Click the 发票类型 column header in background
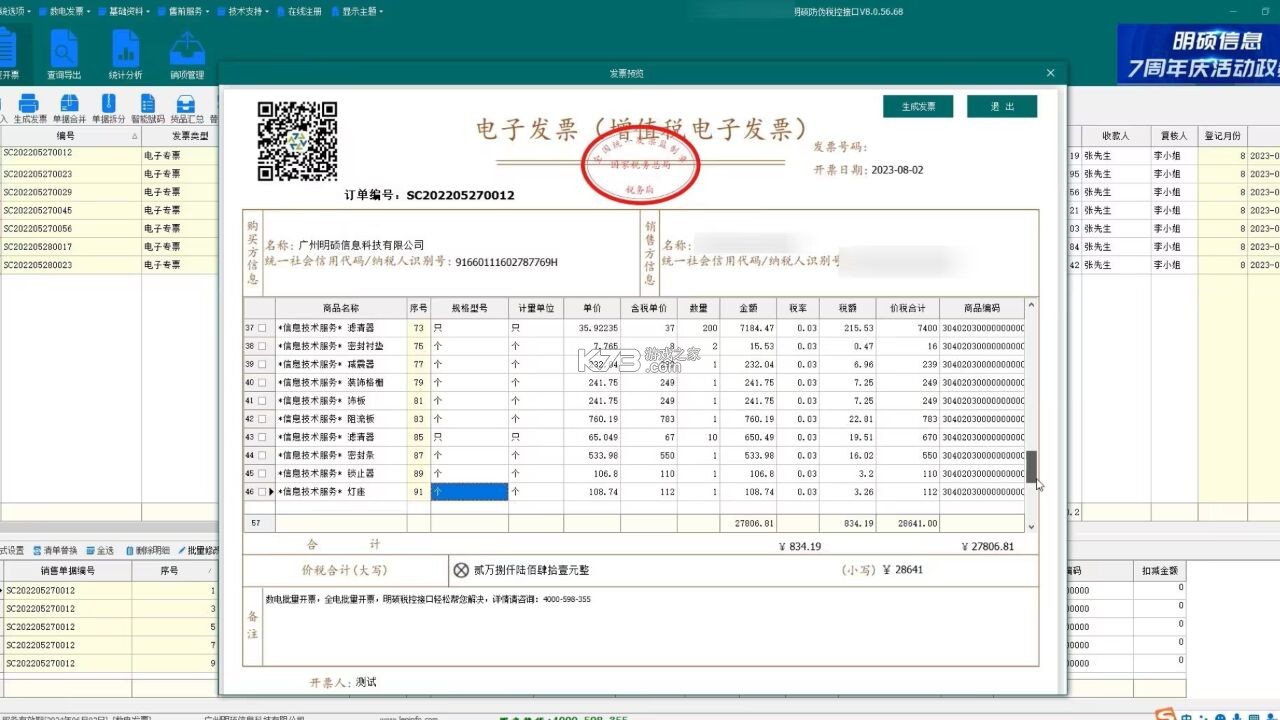The image size is (1280, 720). [x=179, y=135]
